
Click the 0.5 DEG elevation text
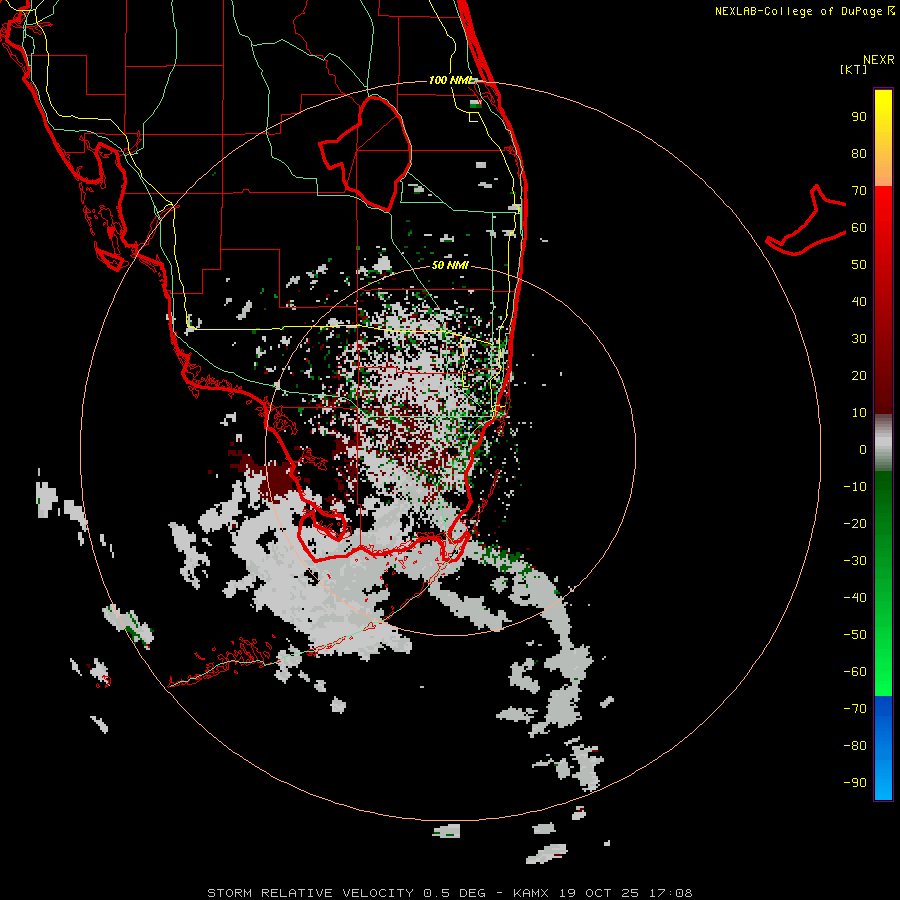455,893
